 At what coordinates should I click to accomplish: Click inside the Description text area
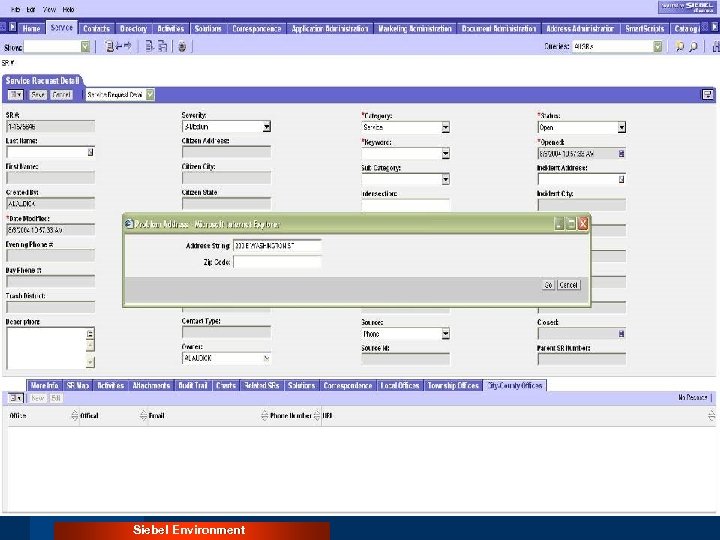[46, 348]
